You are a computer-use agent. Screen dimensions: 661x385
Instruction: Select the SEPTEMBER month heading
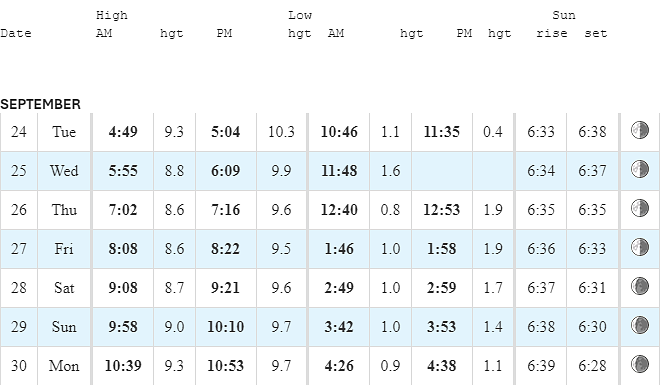pos(40,104)
